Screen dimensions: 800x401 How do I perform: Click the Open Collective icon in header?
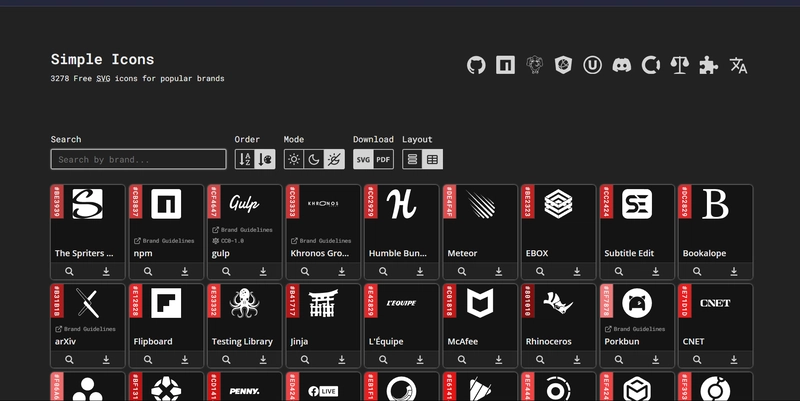tap(651, 65)
